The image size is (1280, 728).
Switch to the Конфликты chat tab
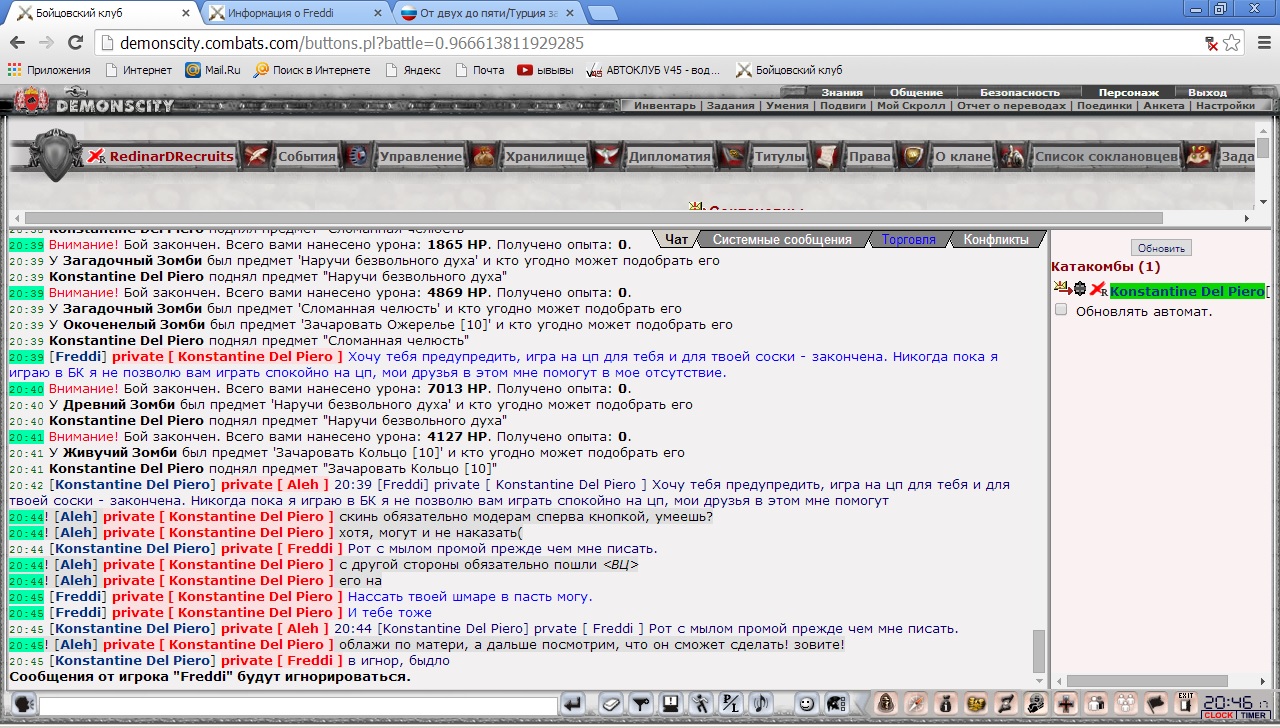[995, 239]
